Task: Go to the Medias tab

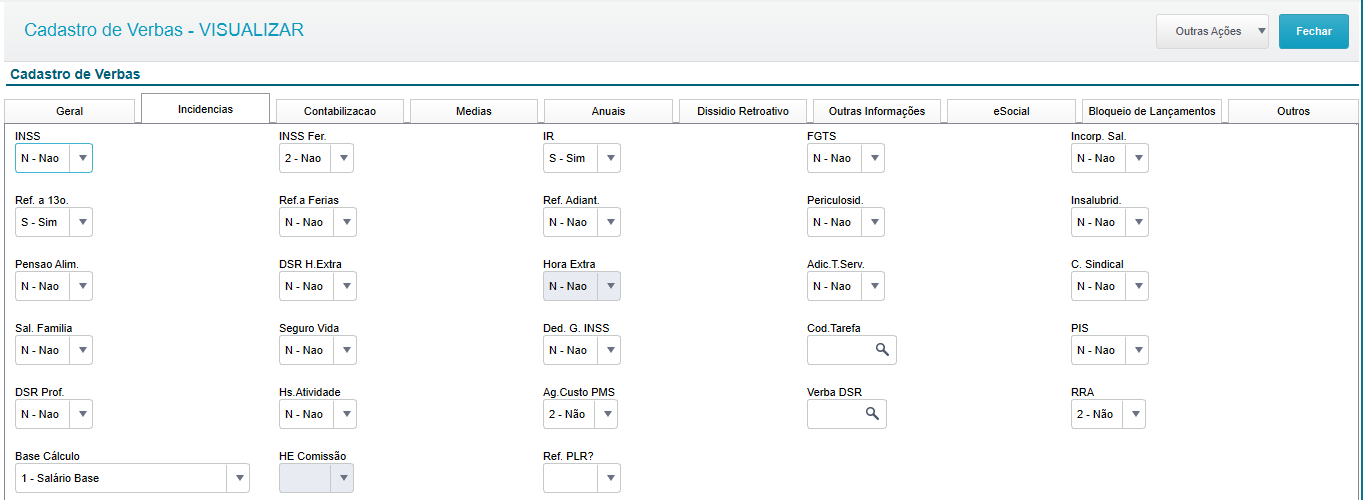Action: click(x=474, y=111)
